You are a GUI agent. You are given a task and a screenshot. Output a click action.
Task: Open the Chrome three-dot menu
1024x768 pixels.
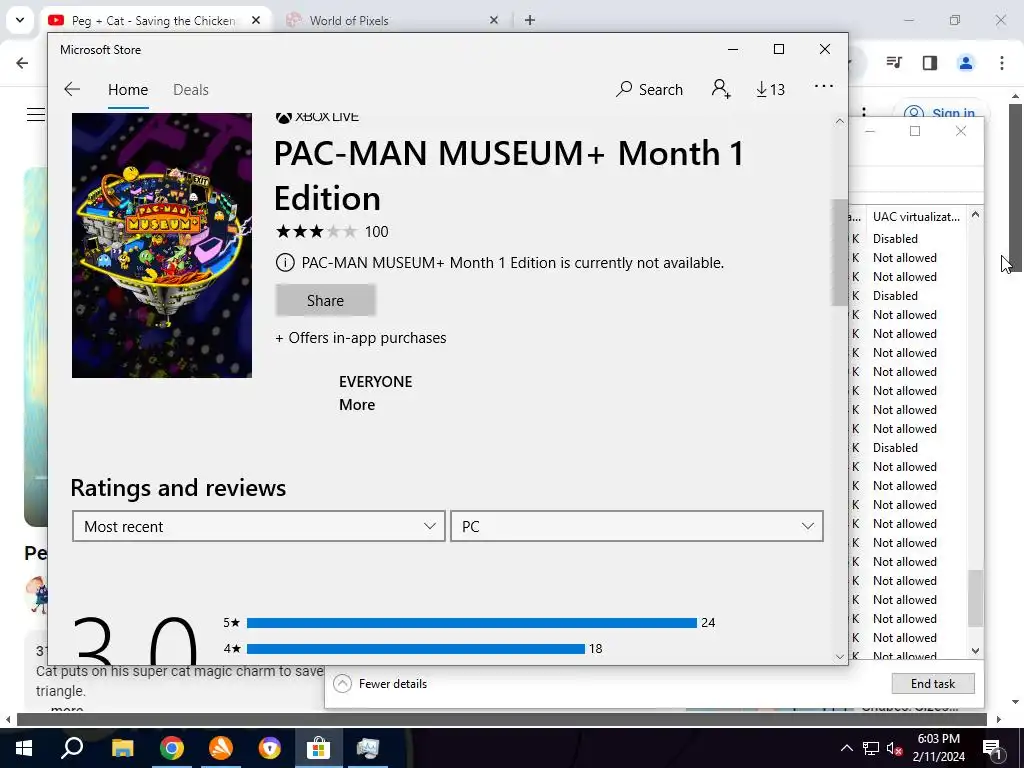tap(1001, 63)
